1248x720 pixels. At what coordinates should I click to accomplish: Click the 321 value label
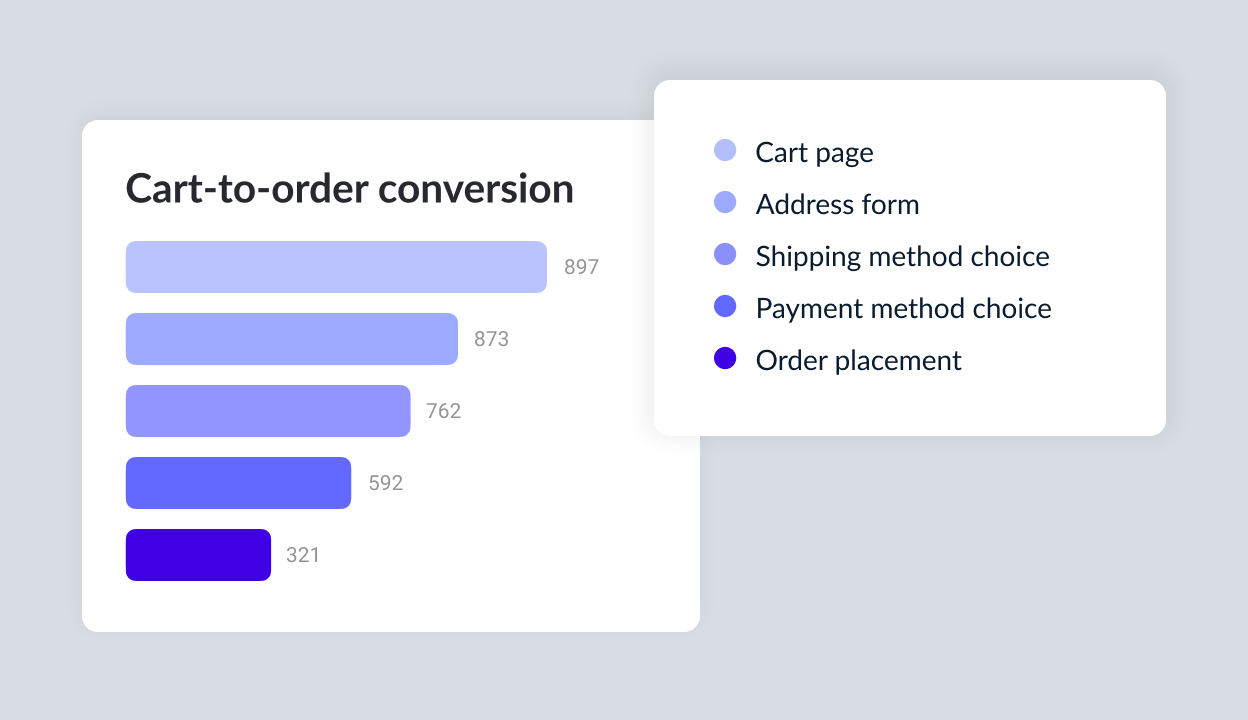tap(302, 555)
